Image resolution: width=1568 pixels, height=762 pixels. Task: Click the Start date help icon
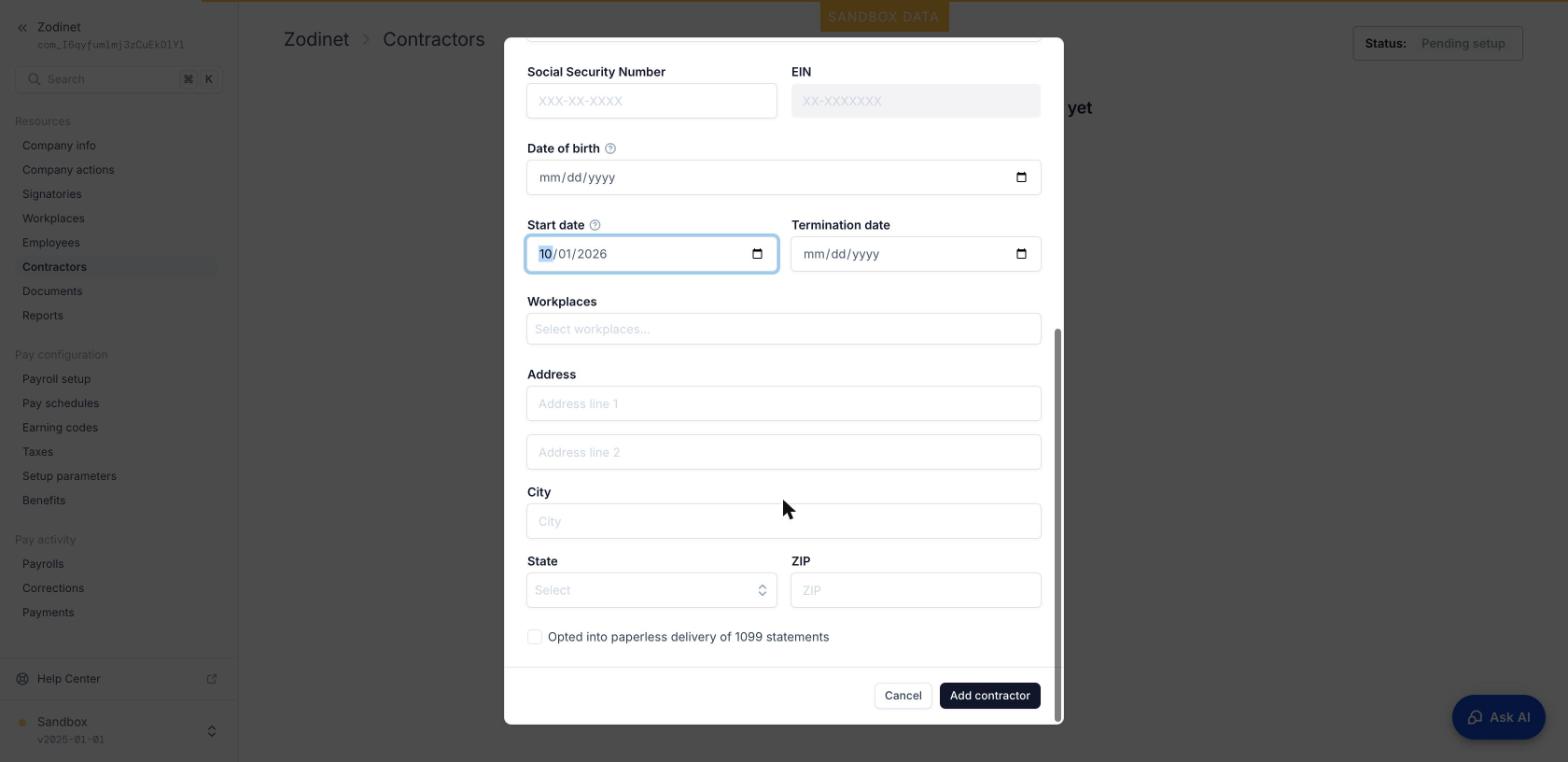coord(595,225)
